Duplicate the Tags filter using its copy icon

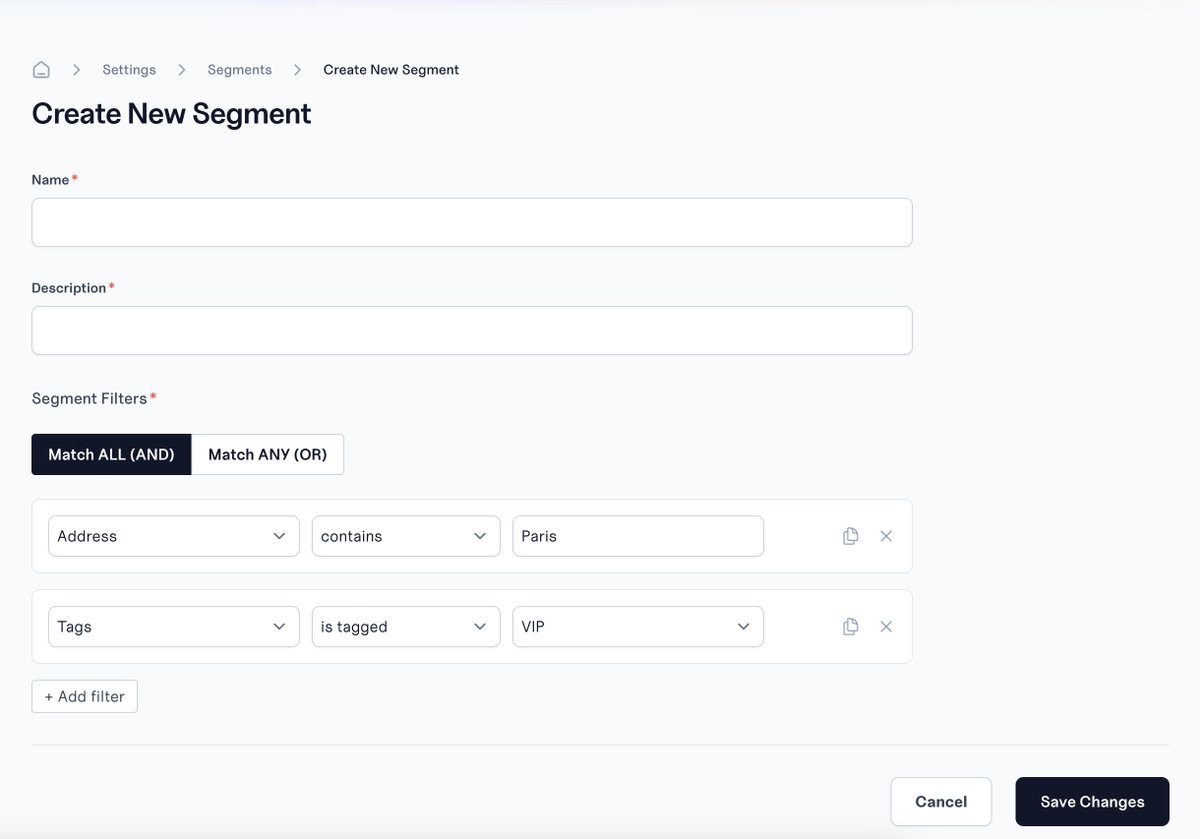850,626
